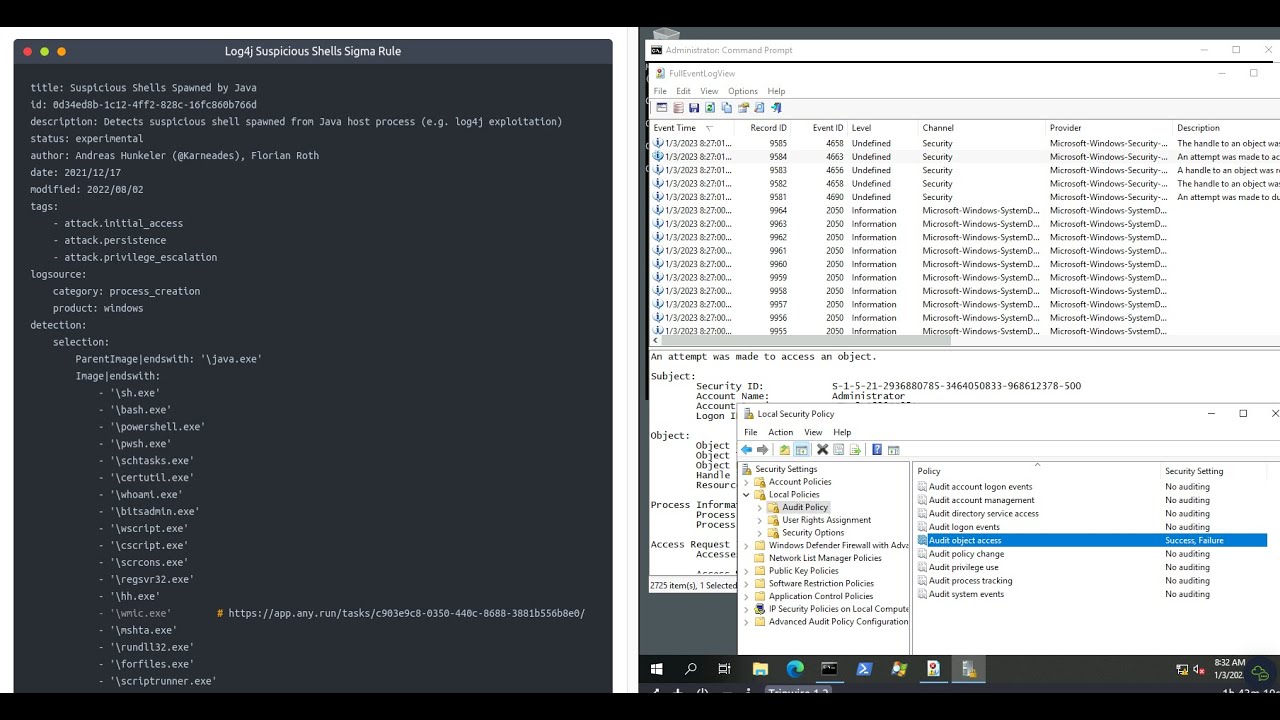Open Edit menu in FullEventLogView
1280x720 pixels.
683,91
